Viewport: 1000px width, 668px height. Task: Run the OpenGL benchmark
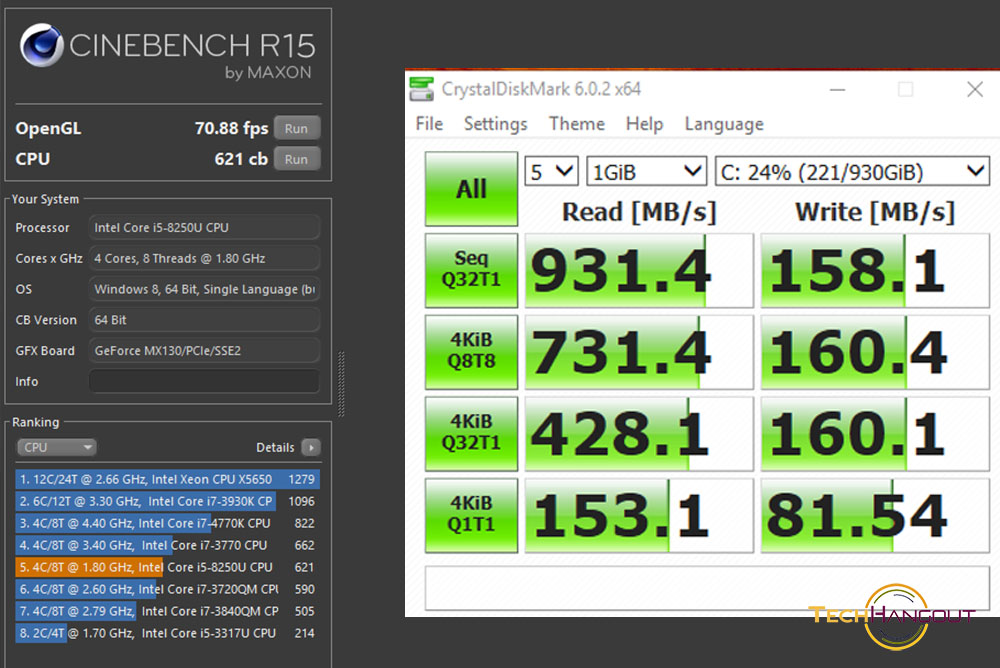pyautogui.click(x=297, y=128)
